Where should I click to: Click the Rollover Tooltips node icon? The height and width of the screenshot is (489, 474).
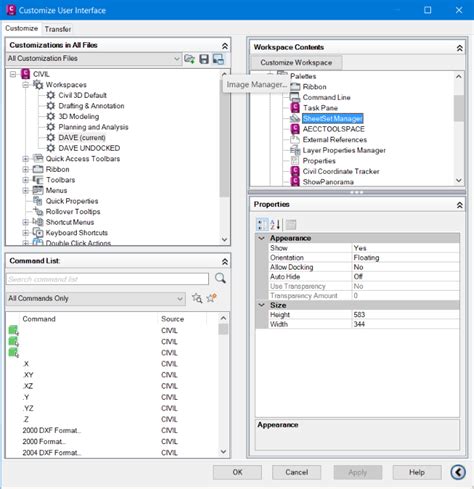[39, 211]
